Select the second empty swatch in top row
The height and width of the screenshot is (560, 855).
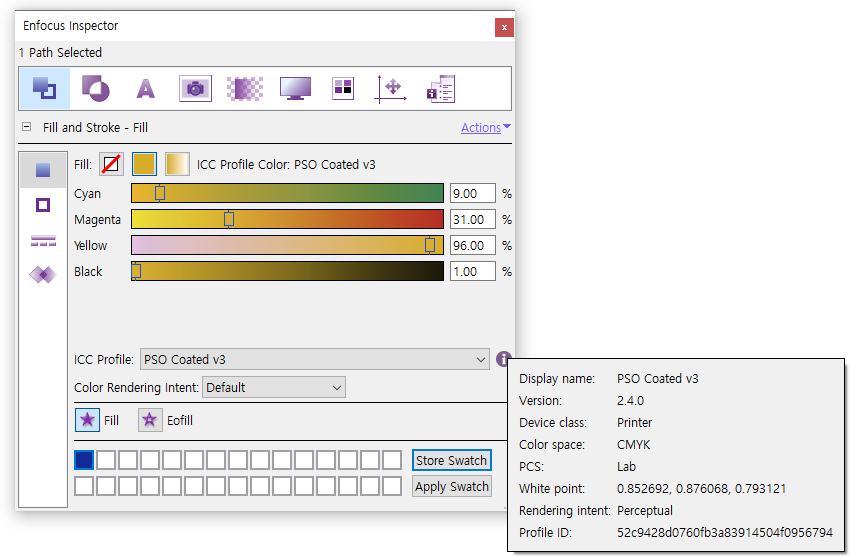(128, 460)
